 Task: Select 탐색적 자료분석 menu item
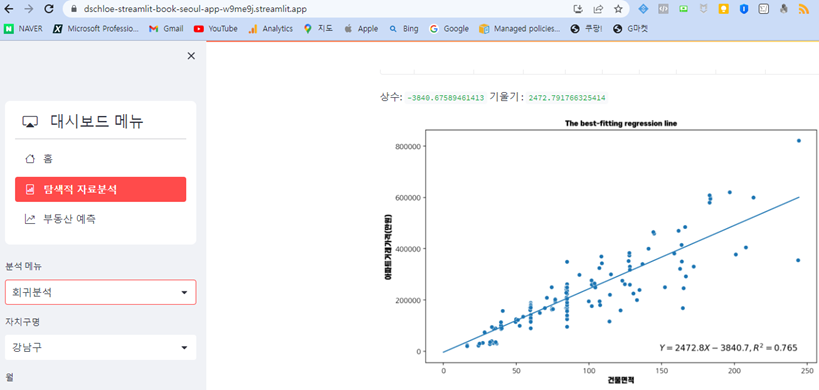[100, 189]
